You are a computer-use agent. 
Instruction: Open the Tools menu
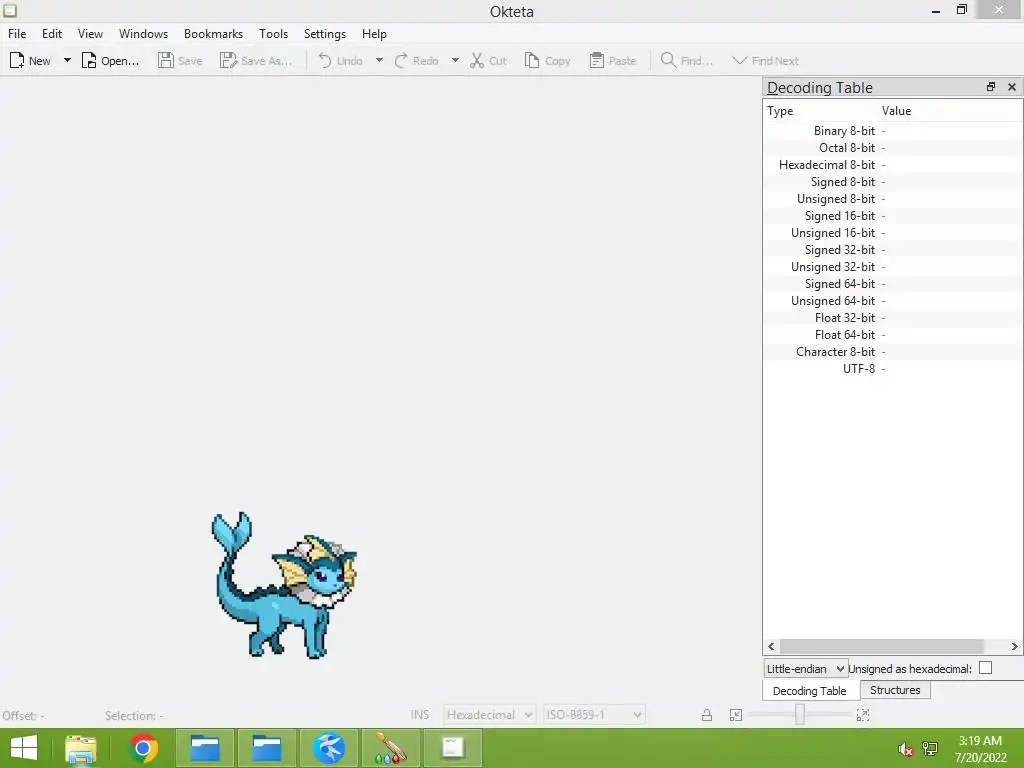coord(273,34)
